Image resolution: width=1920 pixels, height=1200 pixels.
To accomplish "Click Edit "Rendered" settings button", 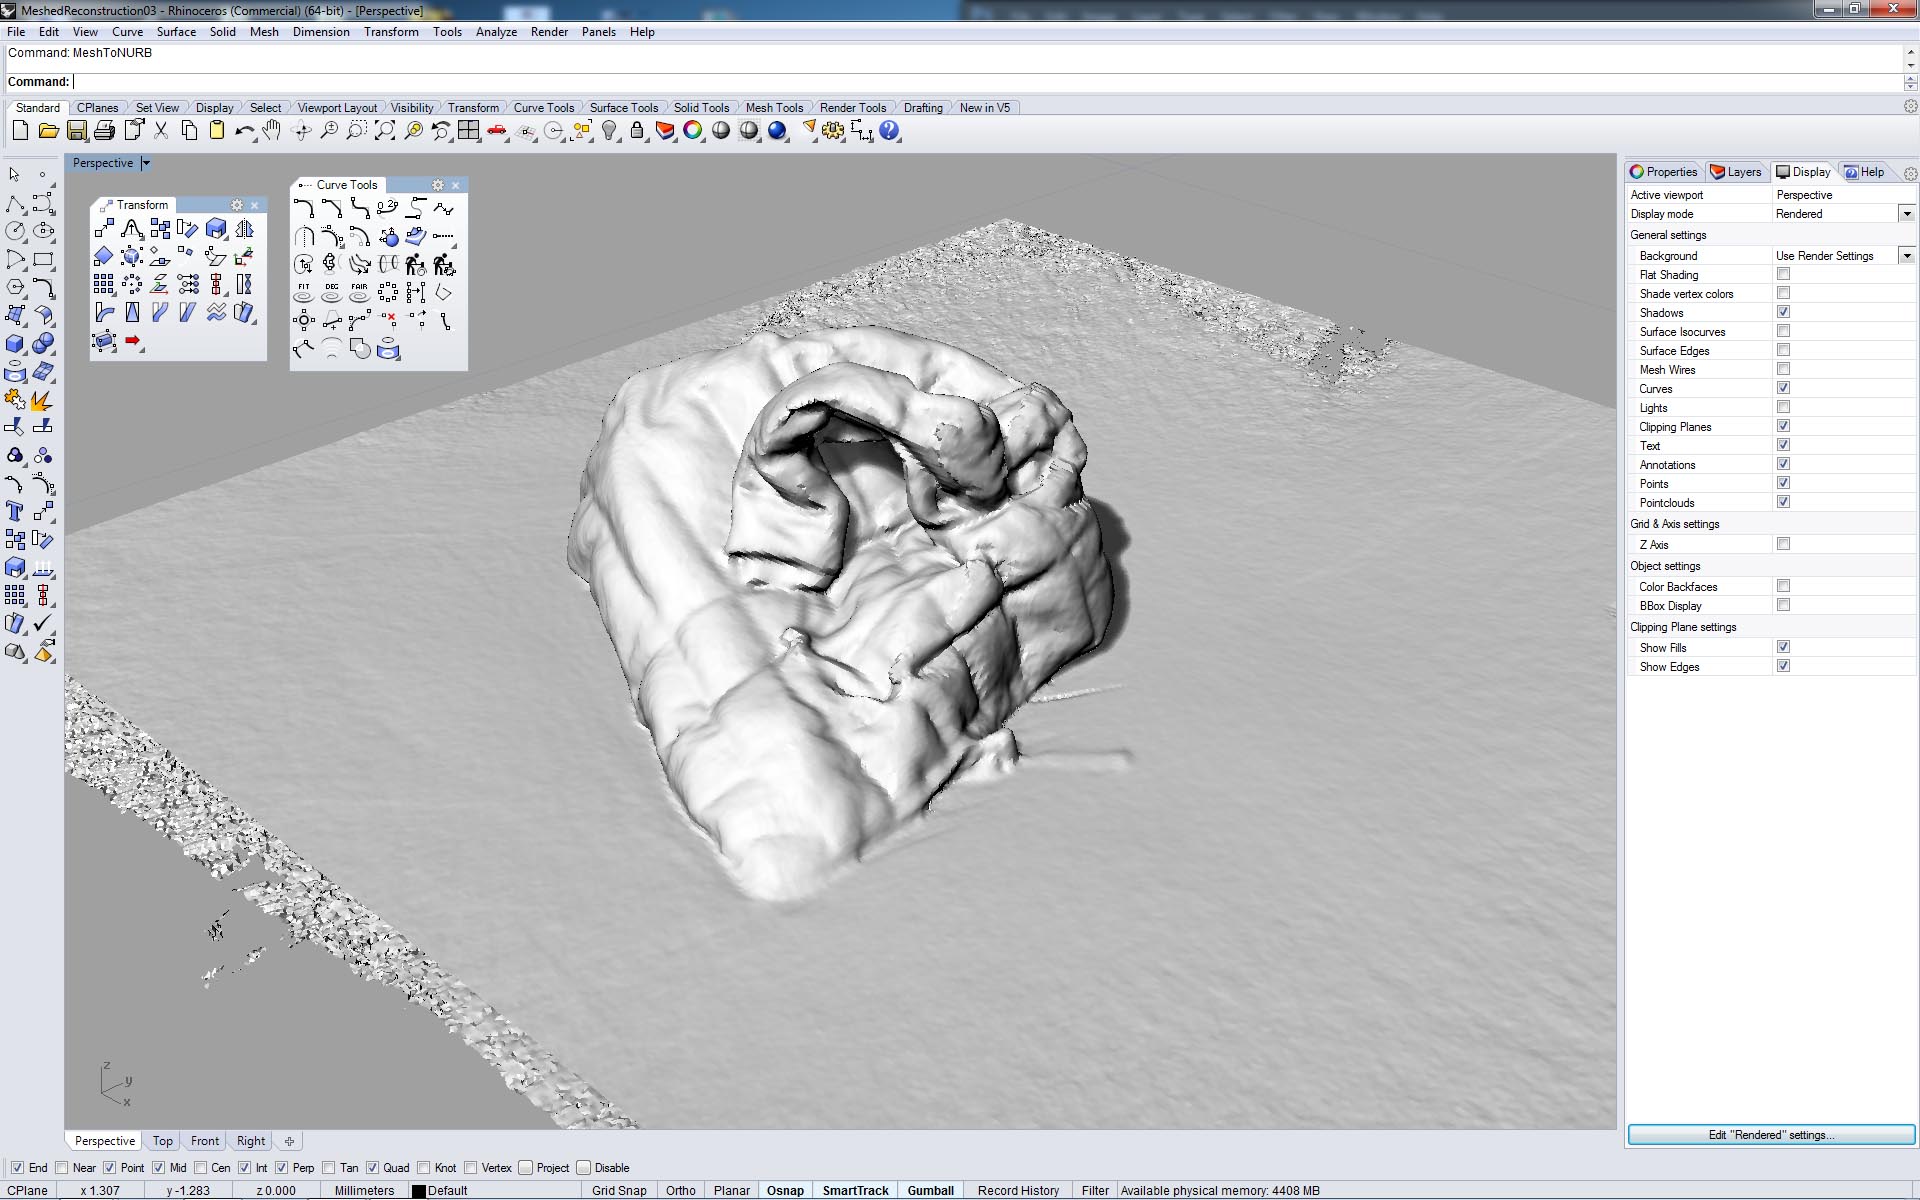I will click(1771, 1135).
